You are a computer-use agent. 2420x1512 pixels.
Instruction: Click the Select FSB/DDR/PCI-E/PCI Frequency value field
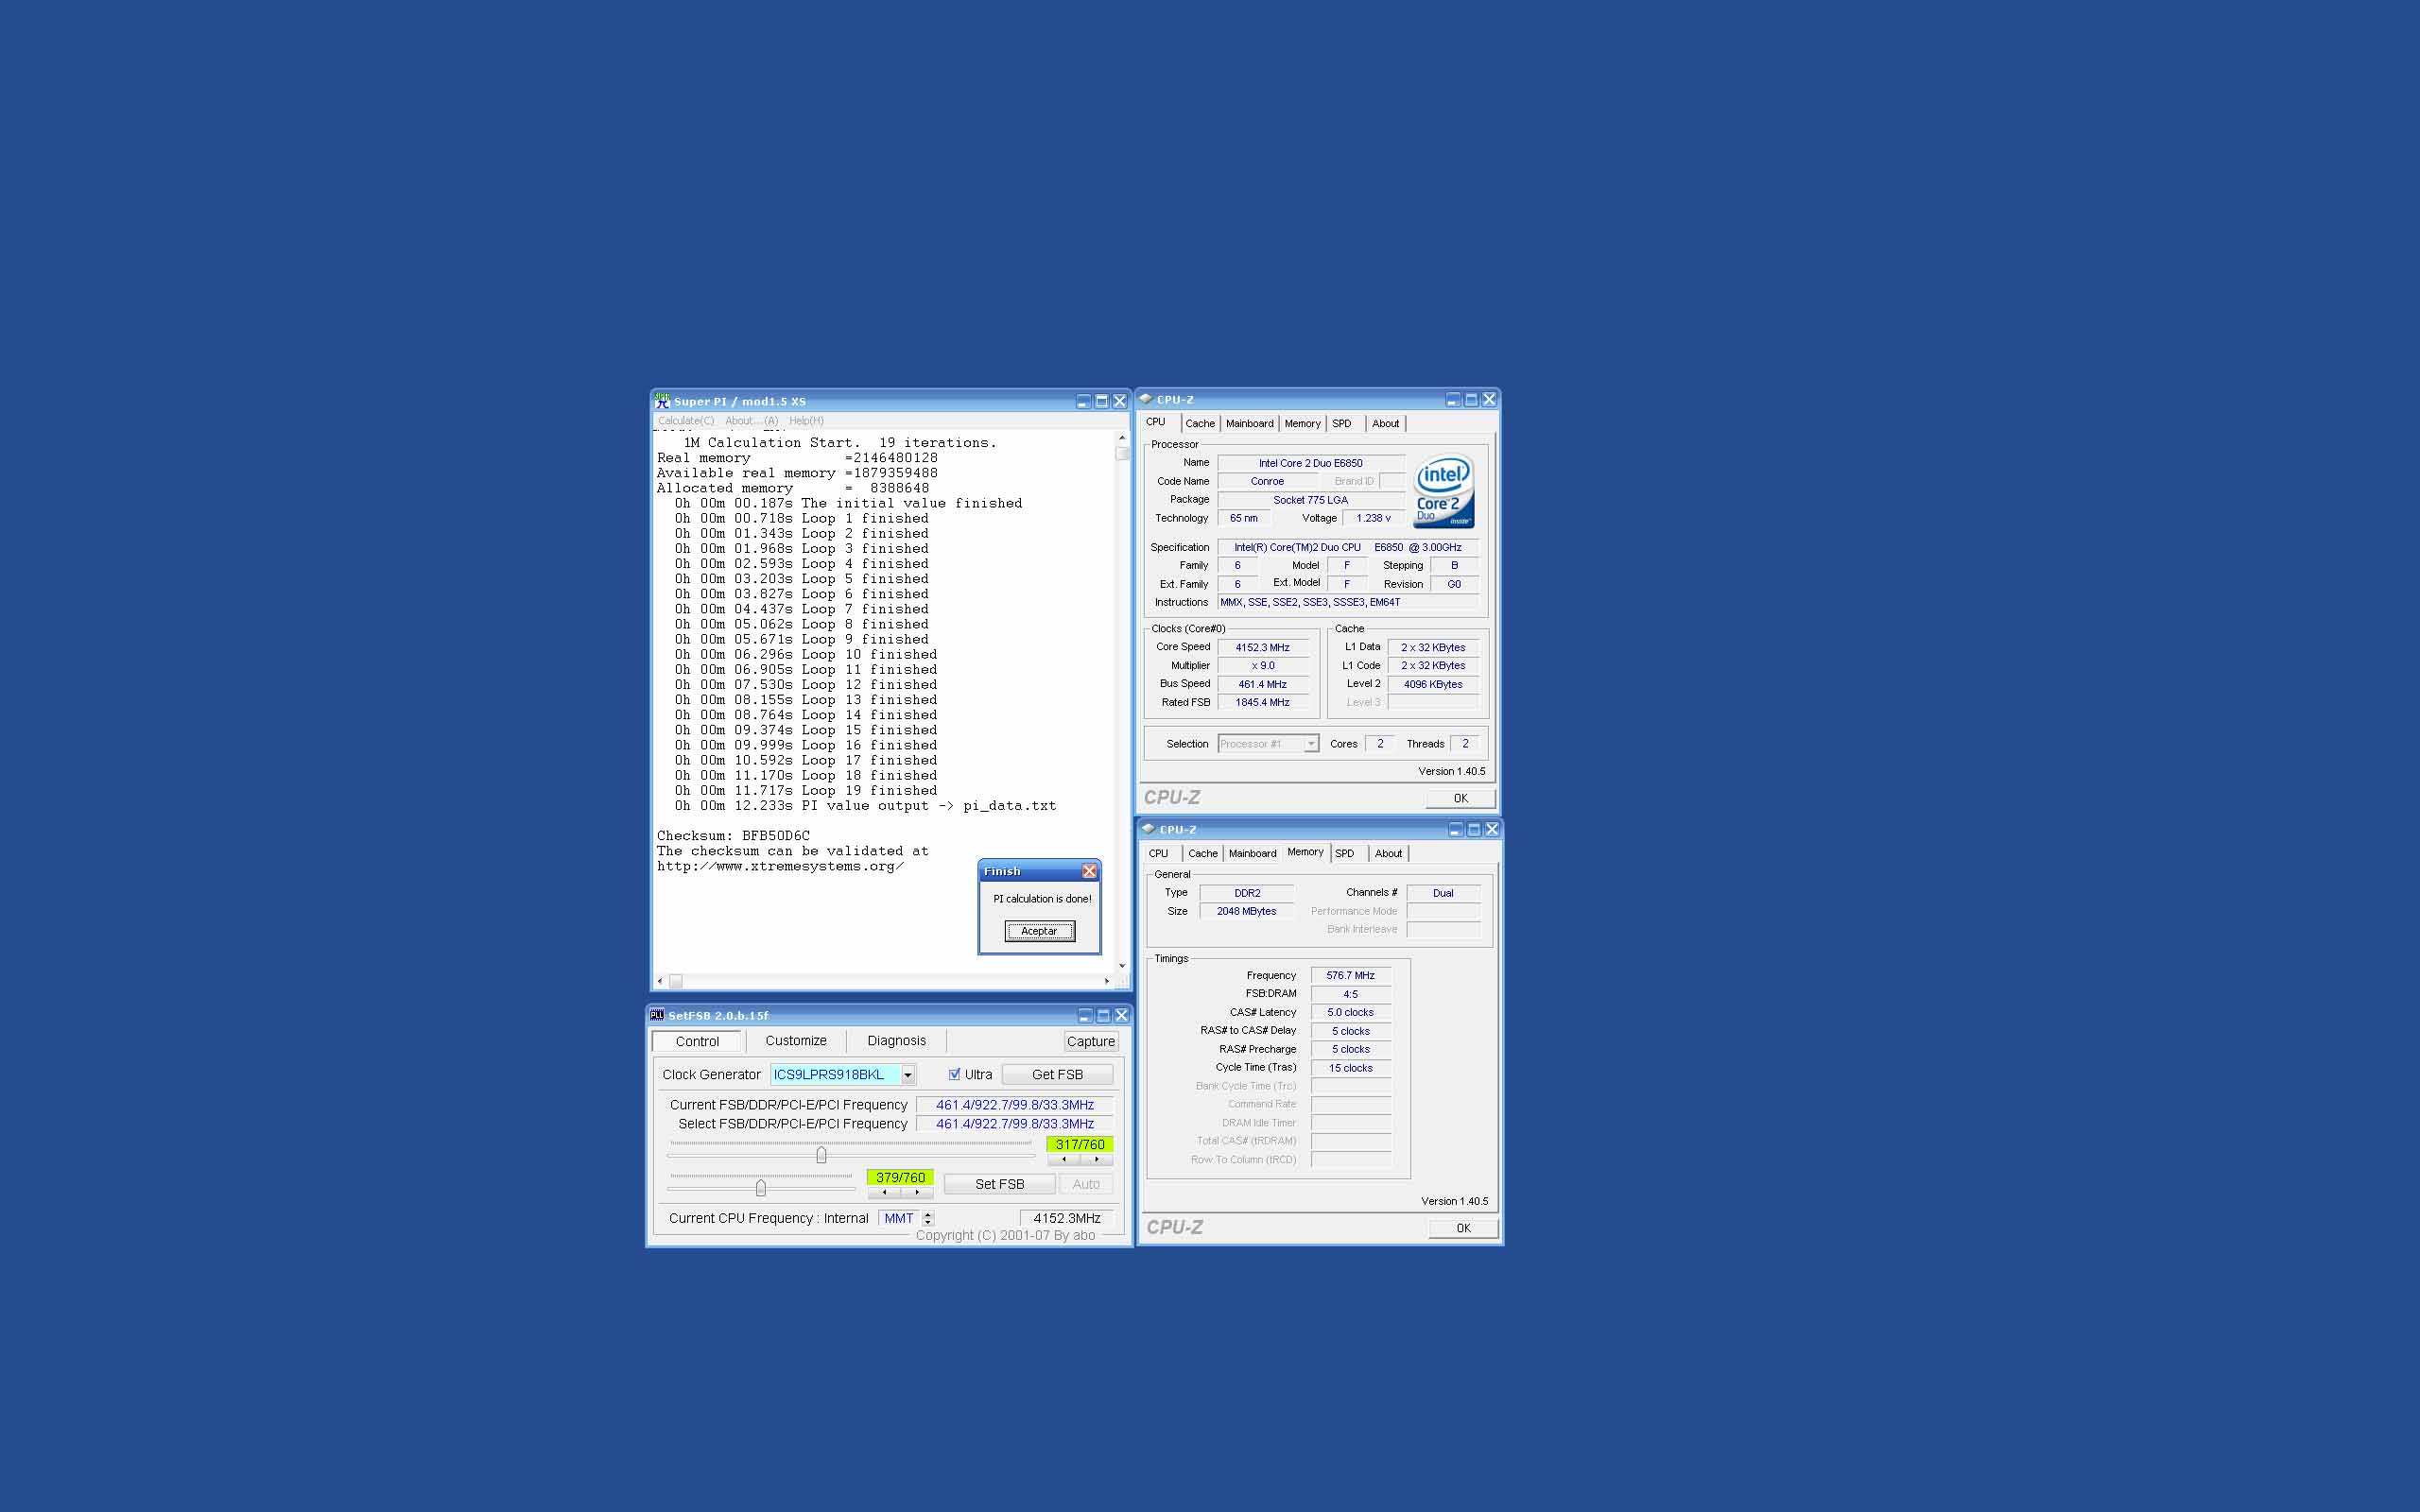coord(1014,1124)
